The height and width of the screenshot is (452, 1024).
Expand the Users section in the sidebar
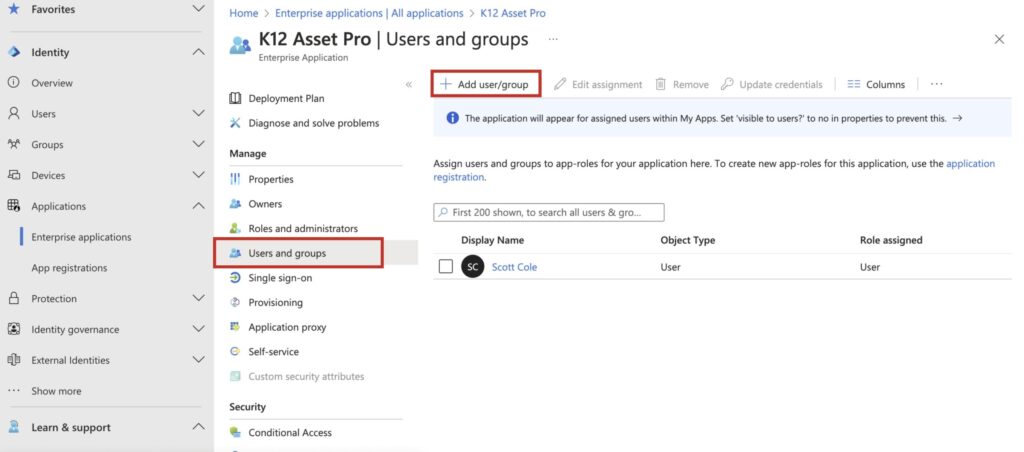197,114
